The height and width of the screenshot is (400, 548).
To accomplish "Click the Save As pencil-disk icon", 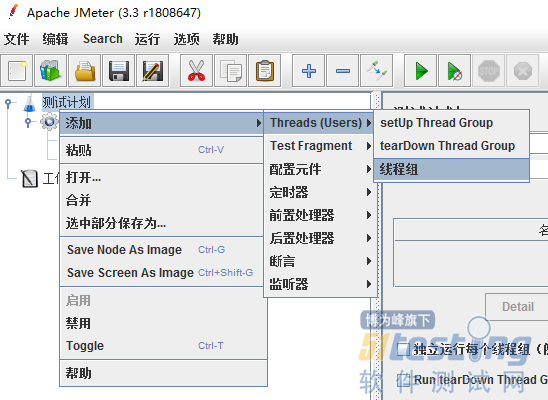I will tap(153, 71).
